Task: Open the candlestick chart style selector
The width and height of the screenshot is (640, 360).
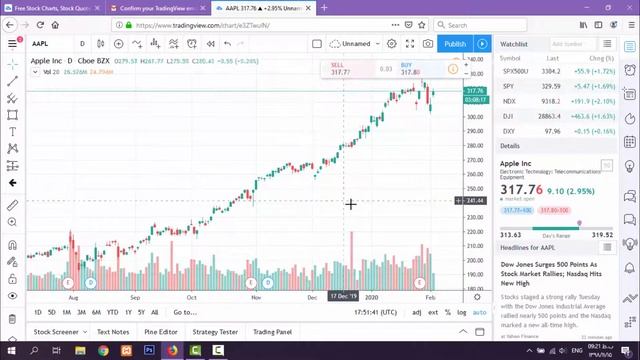Action: (x=100, y=44)
